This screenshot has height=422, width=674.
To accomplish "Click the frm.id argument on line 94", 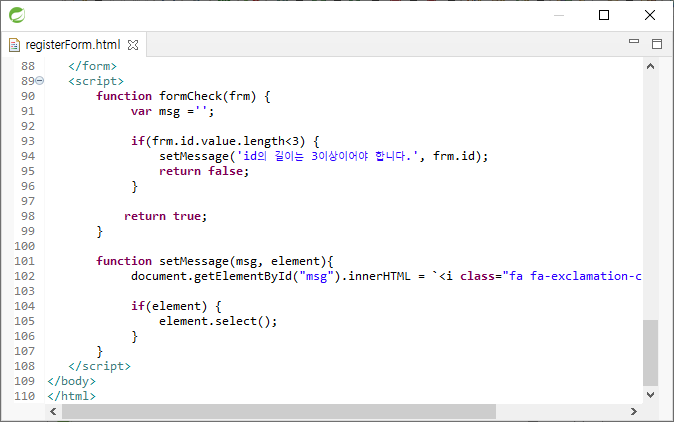I will click(453, 156).
